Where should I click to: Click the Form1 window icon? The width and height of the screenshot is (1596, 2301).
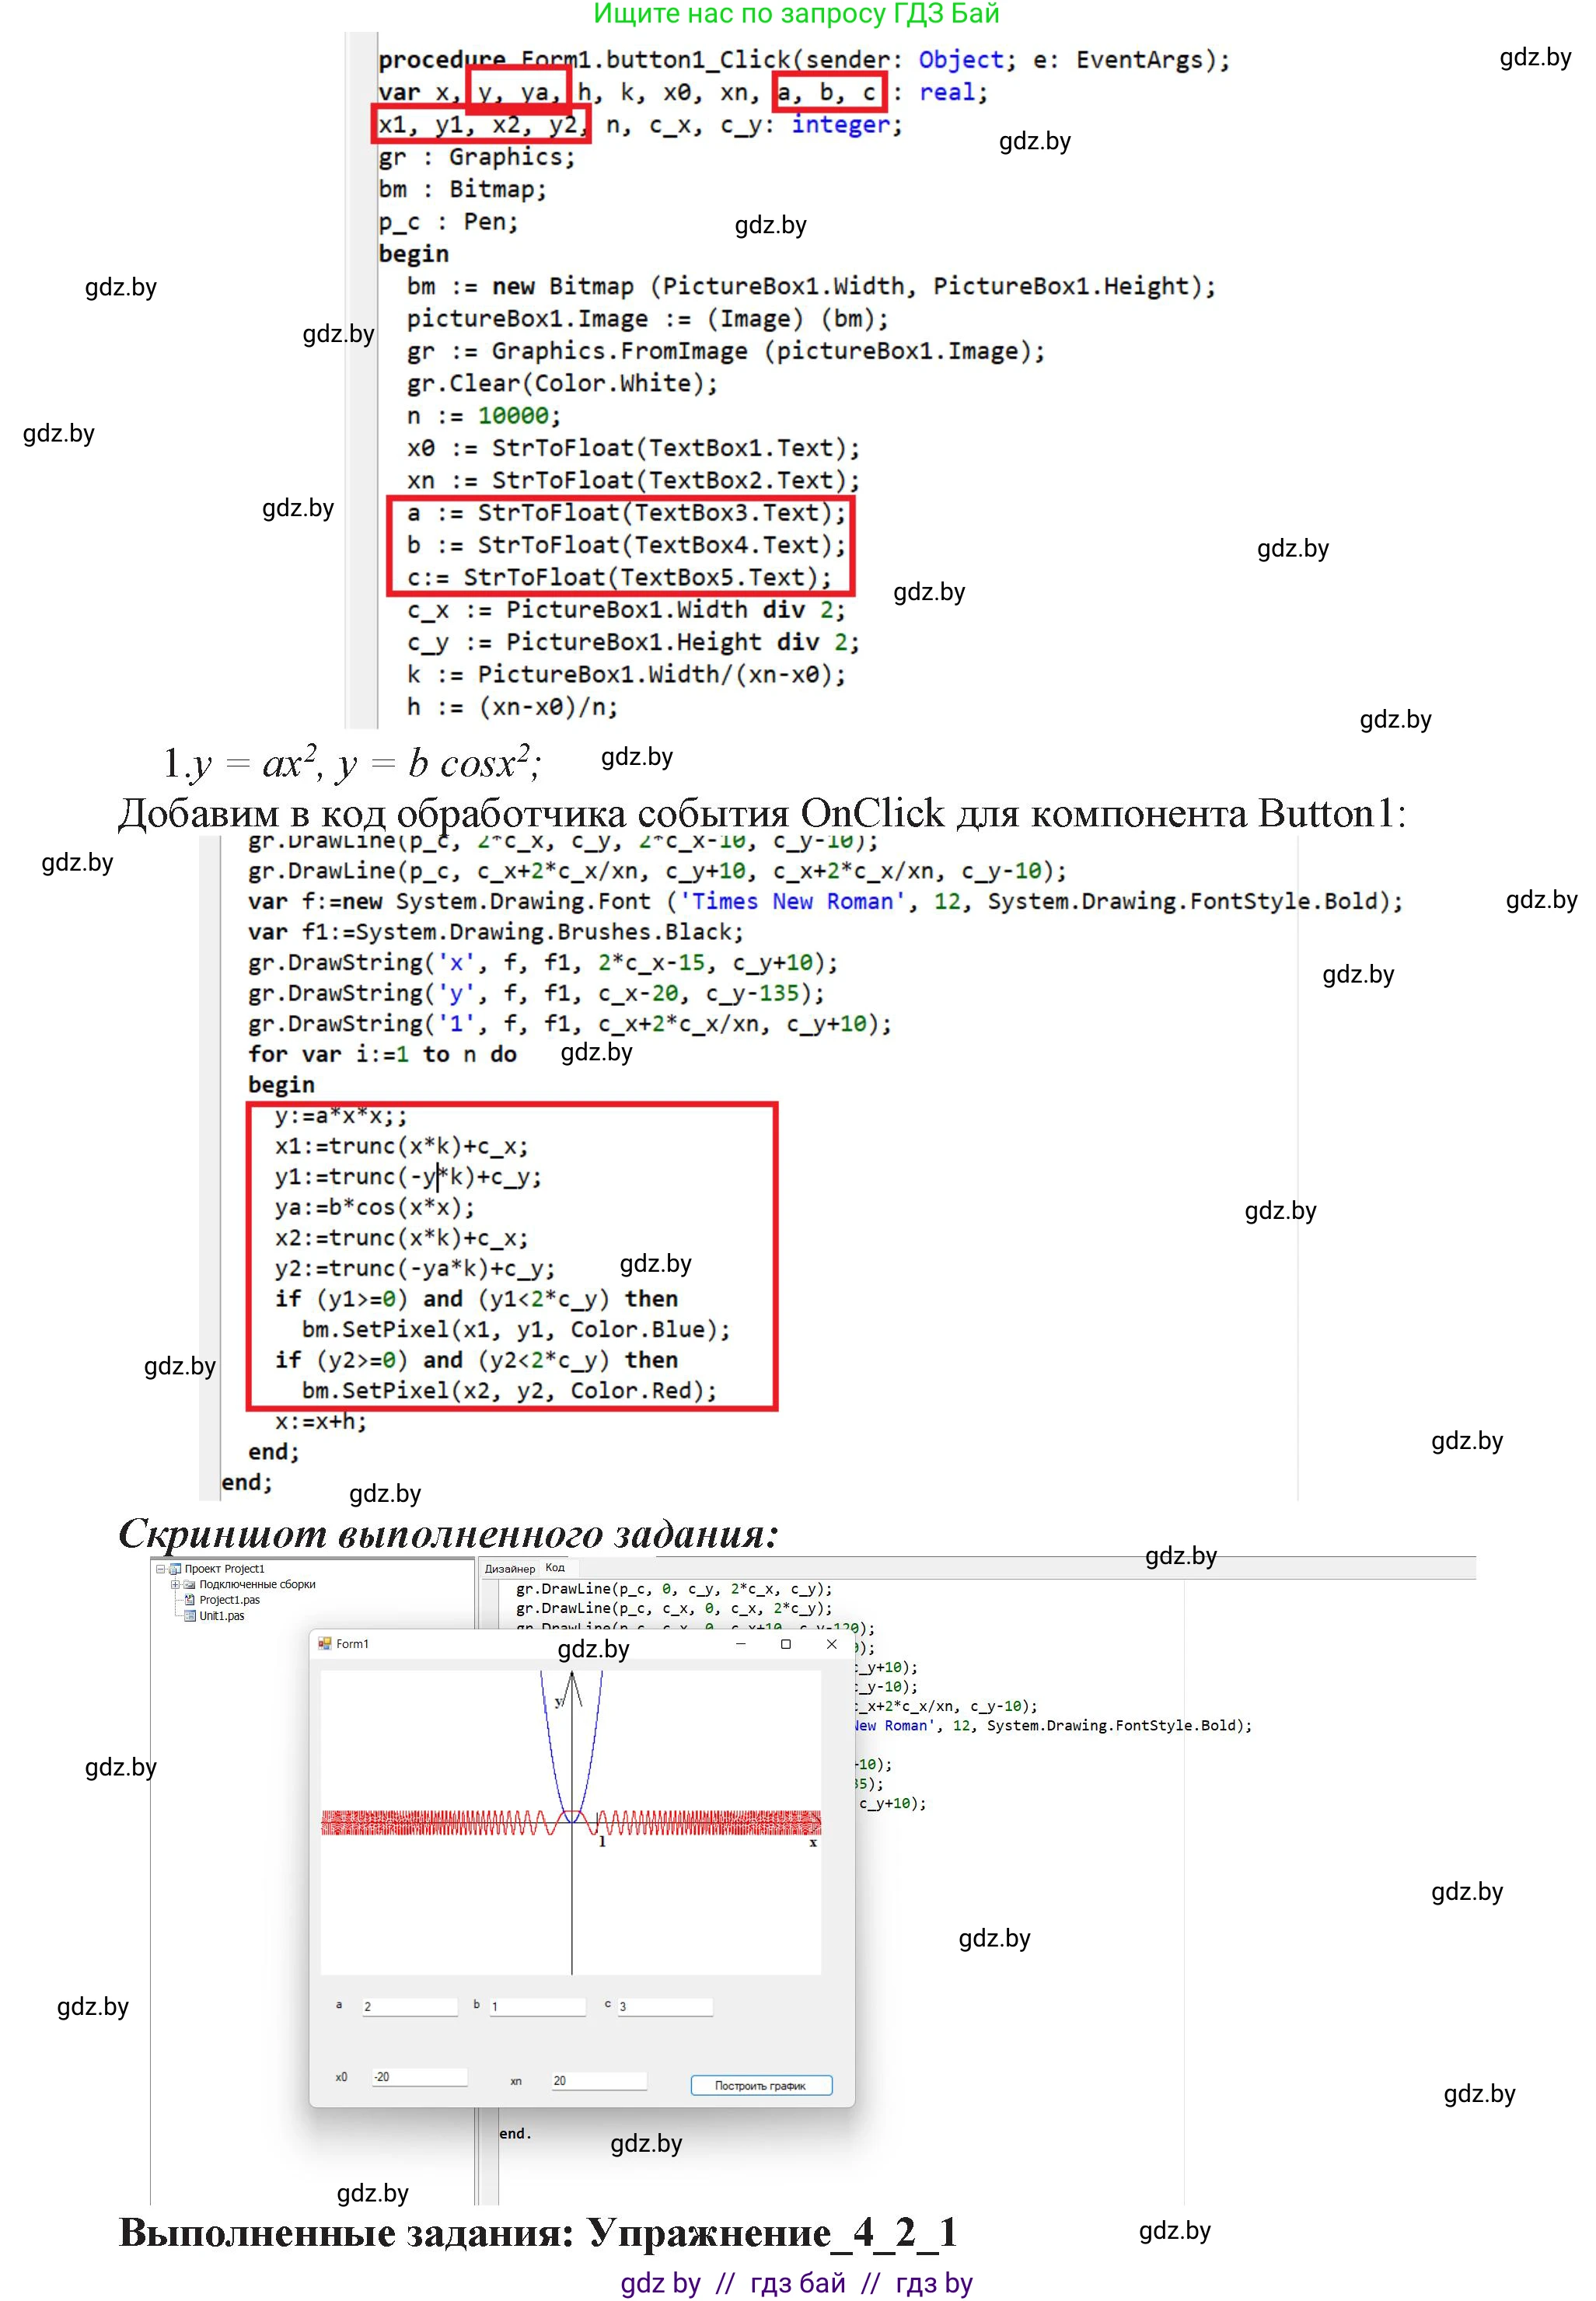pyautogui.click(x=324, y=1643)
